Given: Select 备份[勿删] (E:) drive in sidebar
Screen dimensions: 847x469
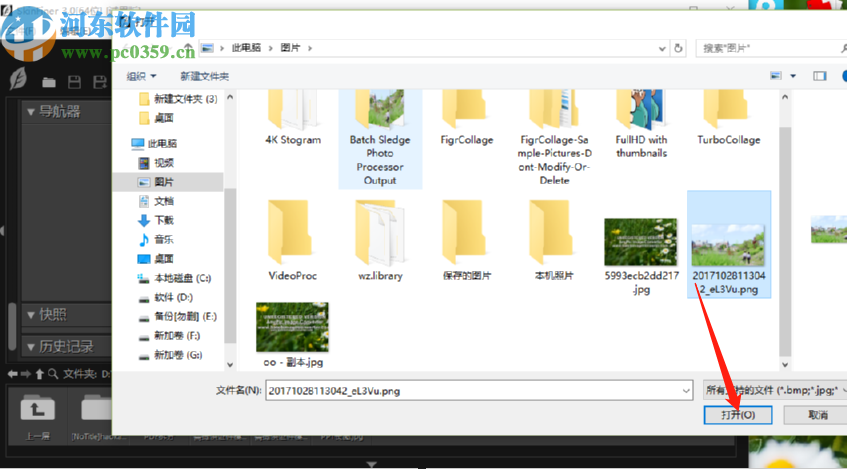Looking at the screenshot, I should [178, 317].
